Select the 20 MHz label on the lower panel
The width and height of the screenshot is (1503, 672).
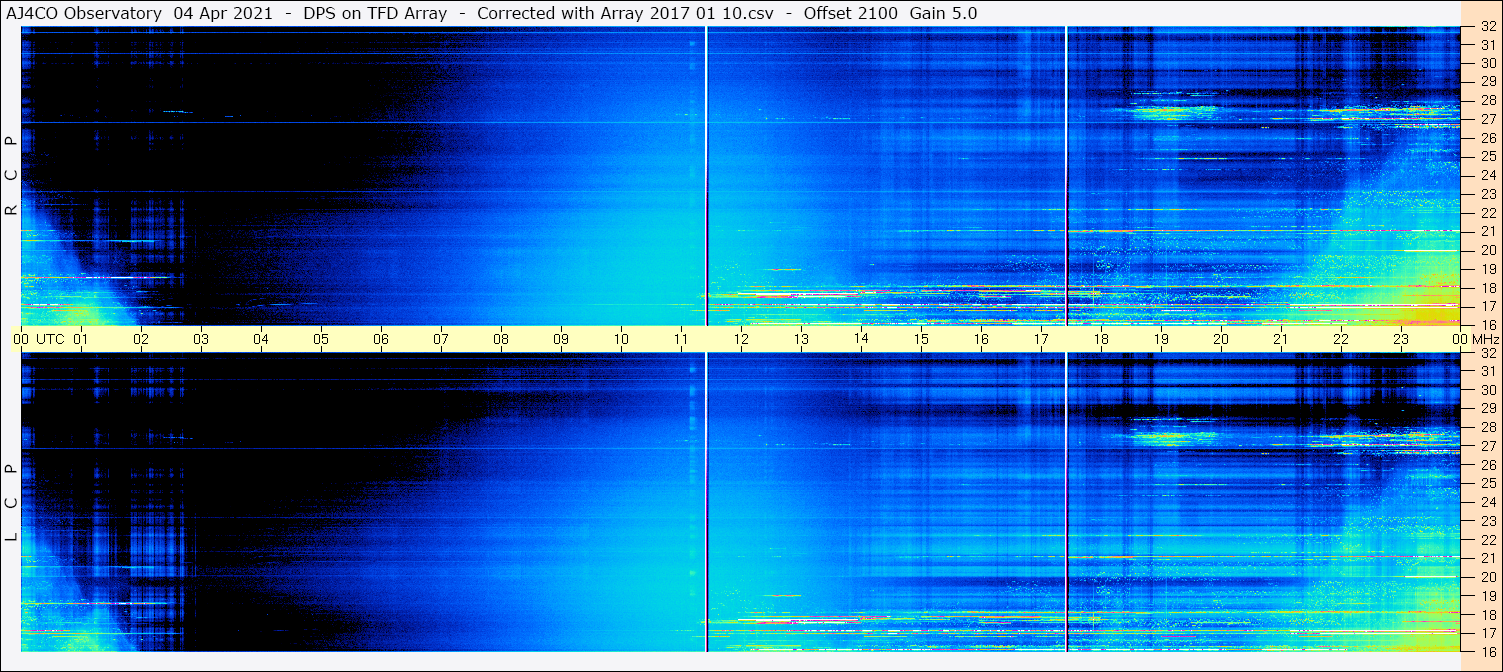(x=1487, y=577)
